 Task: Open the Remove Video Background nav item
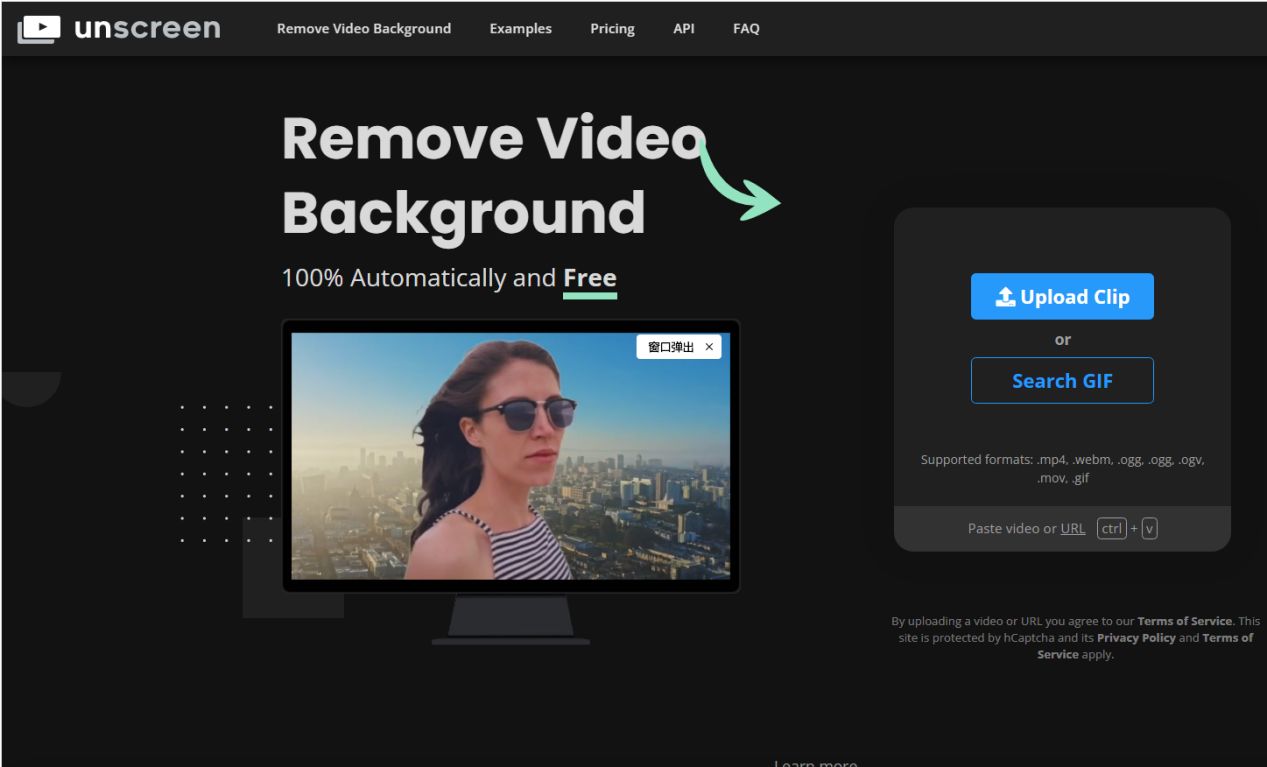363,29
